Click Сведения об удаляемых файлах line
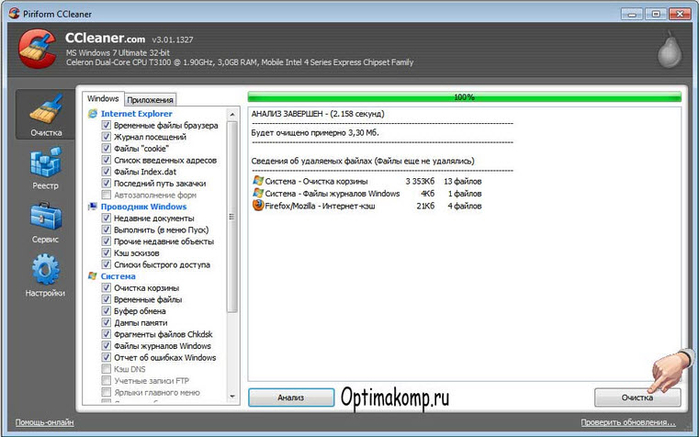The image size is (699, 437). click(363, 161)
